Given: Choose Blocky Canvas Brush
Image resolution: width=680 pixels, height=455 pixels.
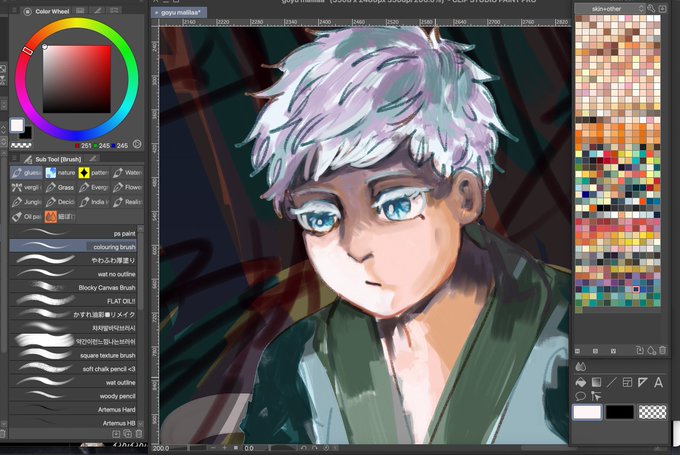Looking at the screenshot, I should click(x=73, y=287).
